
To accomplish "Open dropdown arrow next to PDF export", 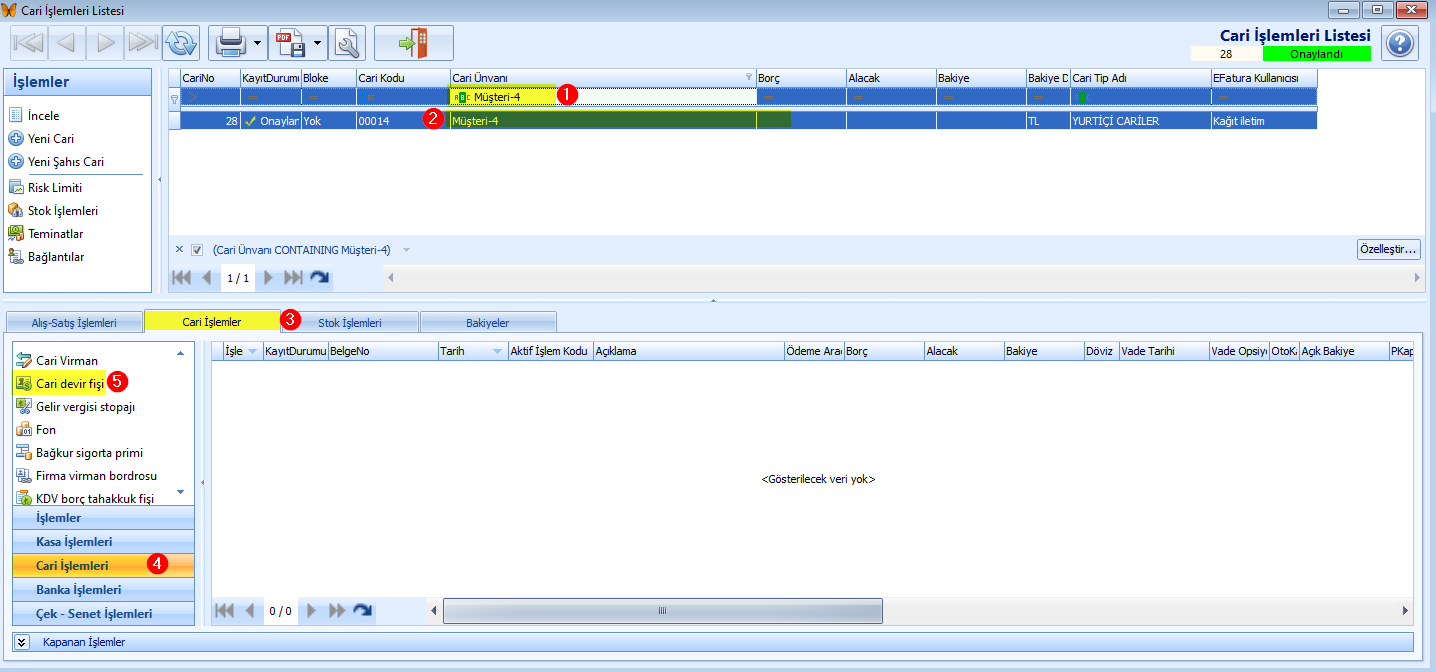I will pos(318,43).
